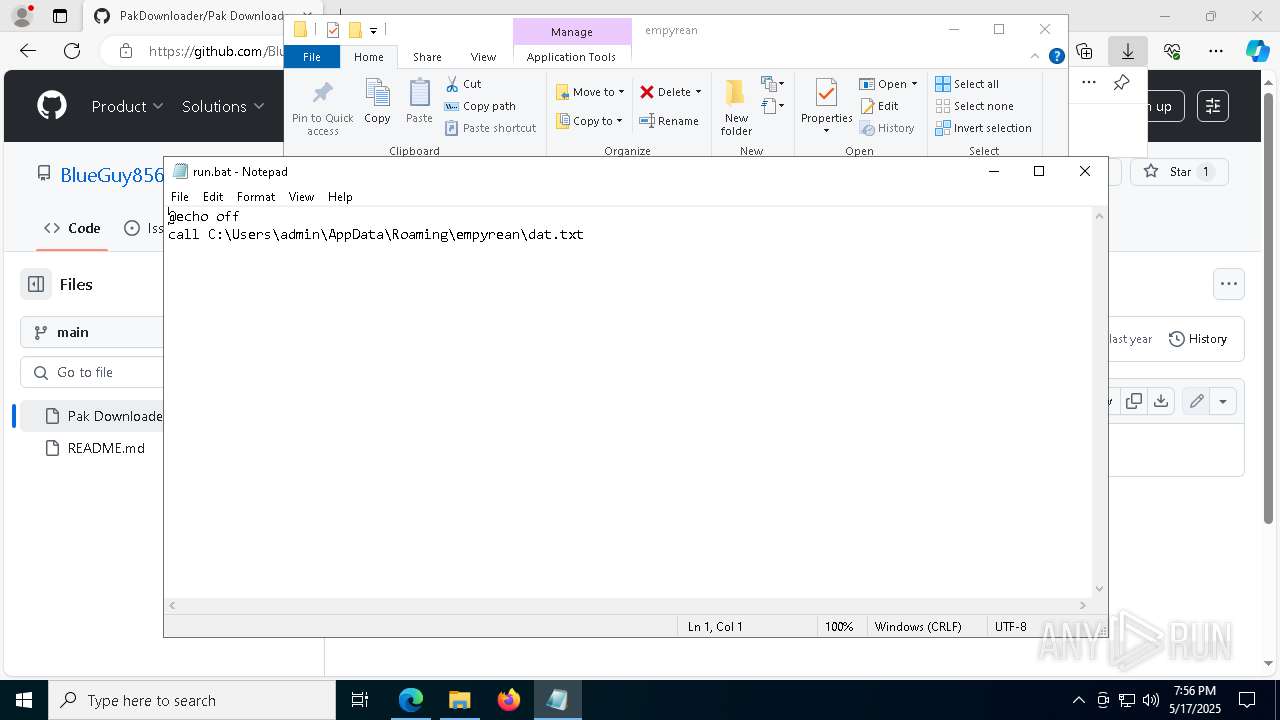The width and height of the screenshot is (1280, 720).
Task: Copy raw file contents on GitHub
Action: point(1134,401)
